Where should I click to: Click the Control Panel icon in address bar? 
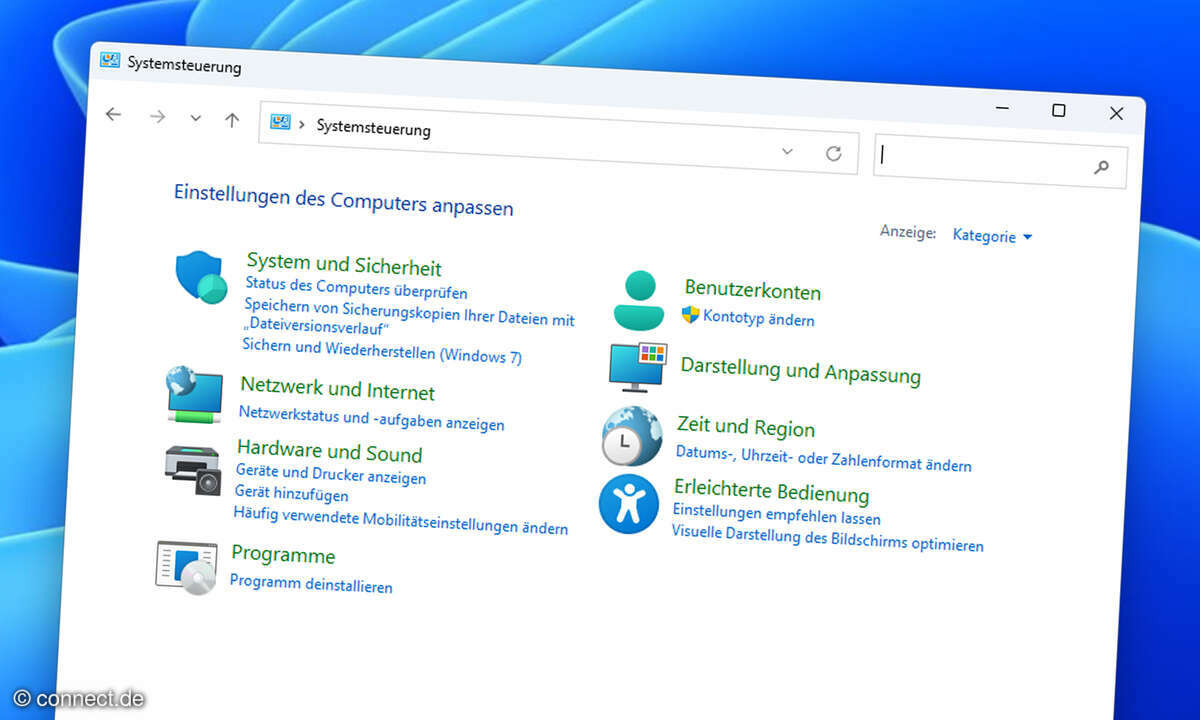tap(280, 122)
